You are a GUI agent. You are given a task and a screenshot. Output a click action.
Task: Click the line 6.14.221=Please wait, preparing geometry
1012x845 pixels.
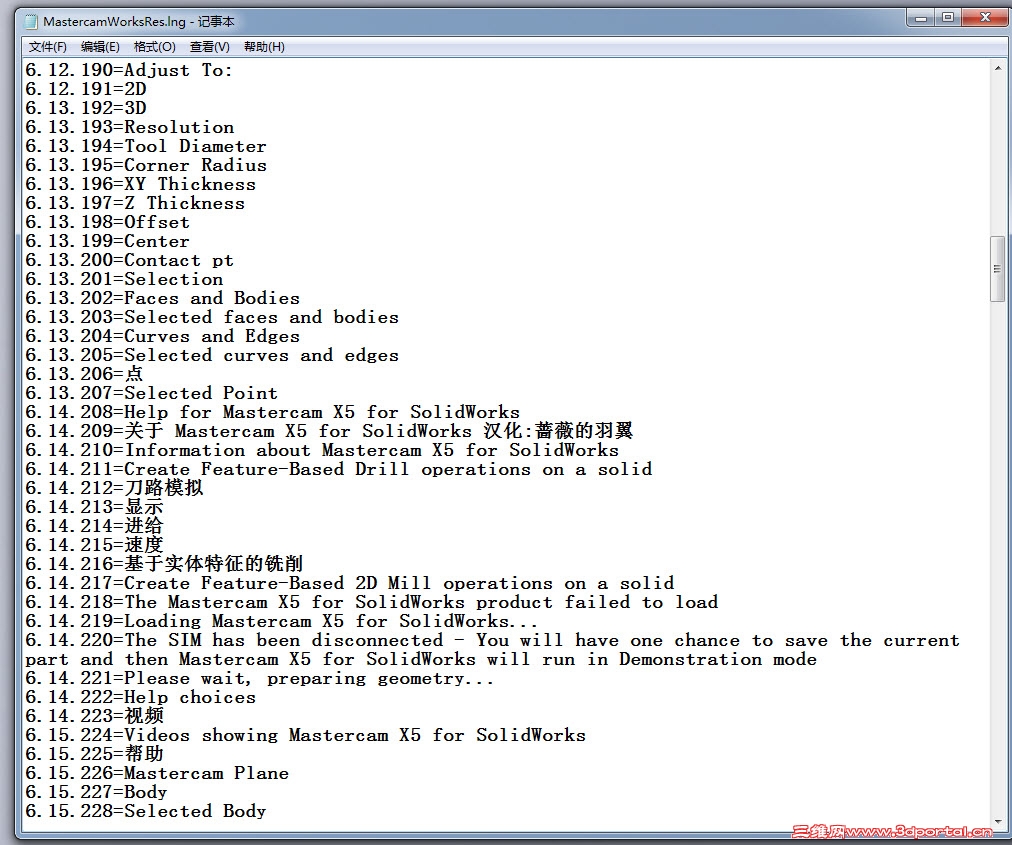click(259, 678)
